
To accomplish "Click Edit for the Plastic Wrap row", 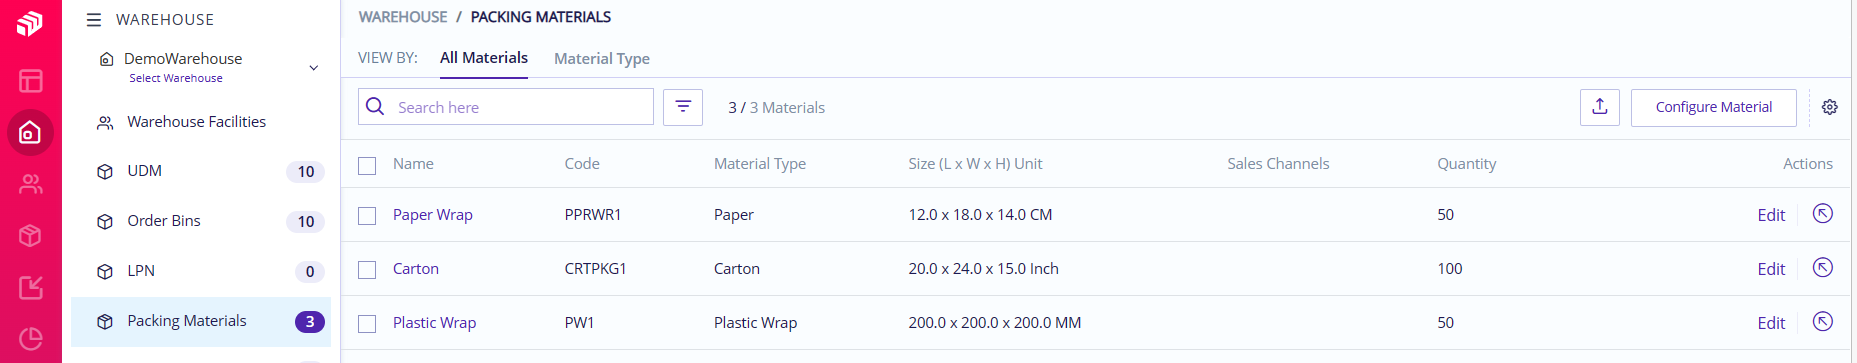I will point(1771,323).
